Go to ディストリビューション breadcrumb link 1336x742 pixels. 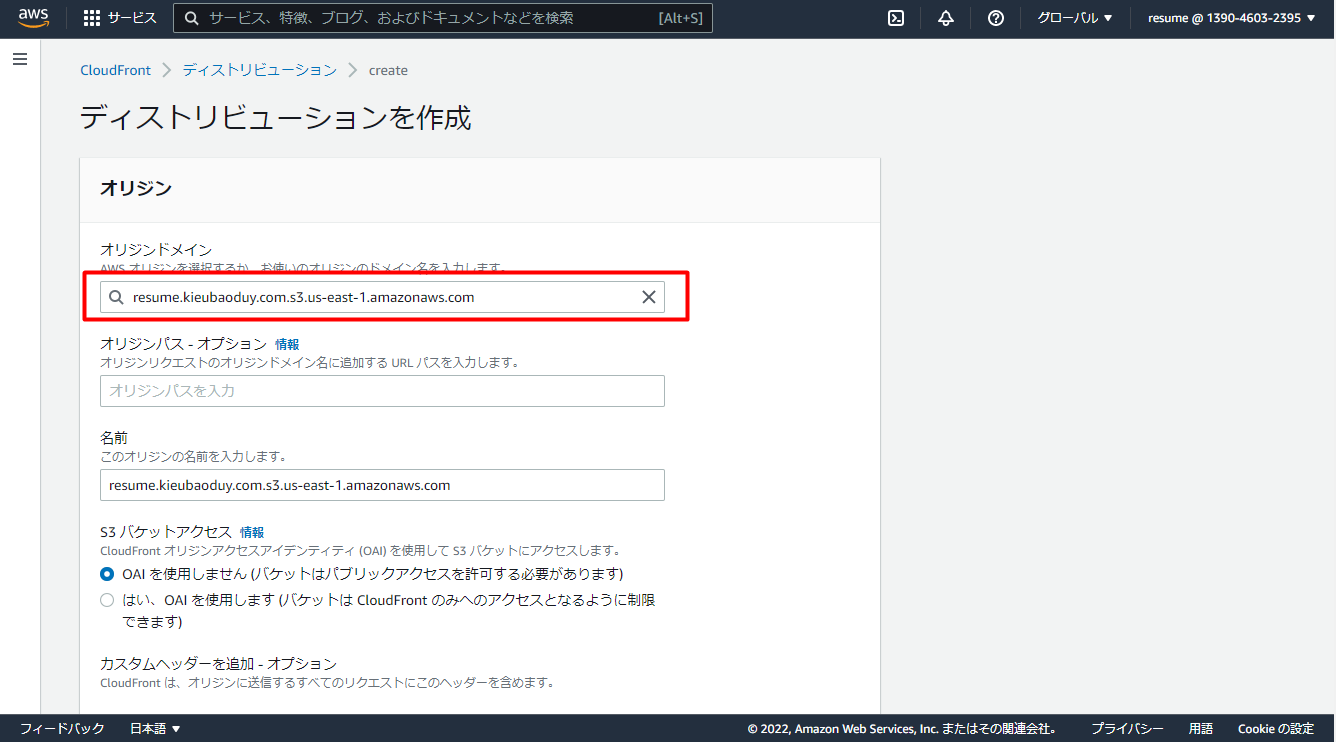259,70
